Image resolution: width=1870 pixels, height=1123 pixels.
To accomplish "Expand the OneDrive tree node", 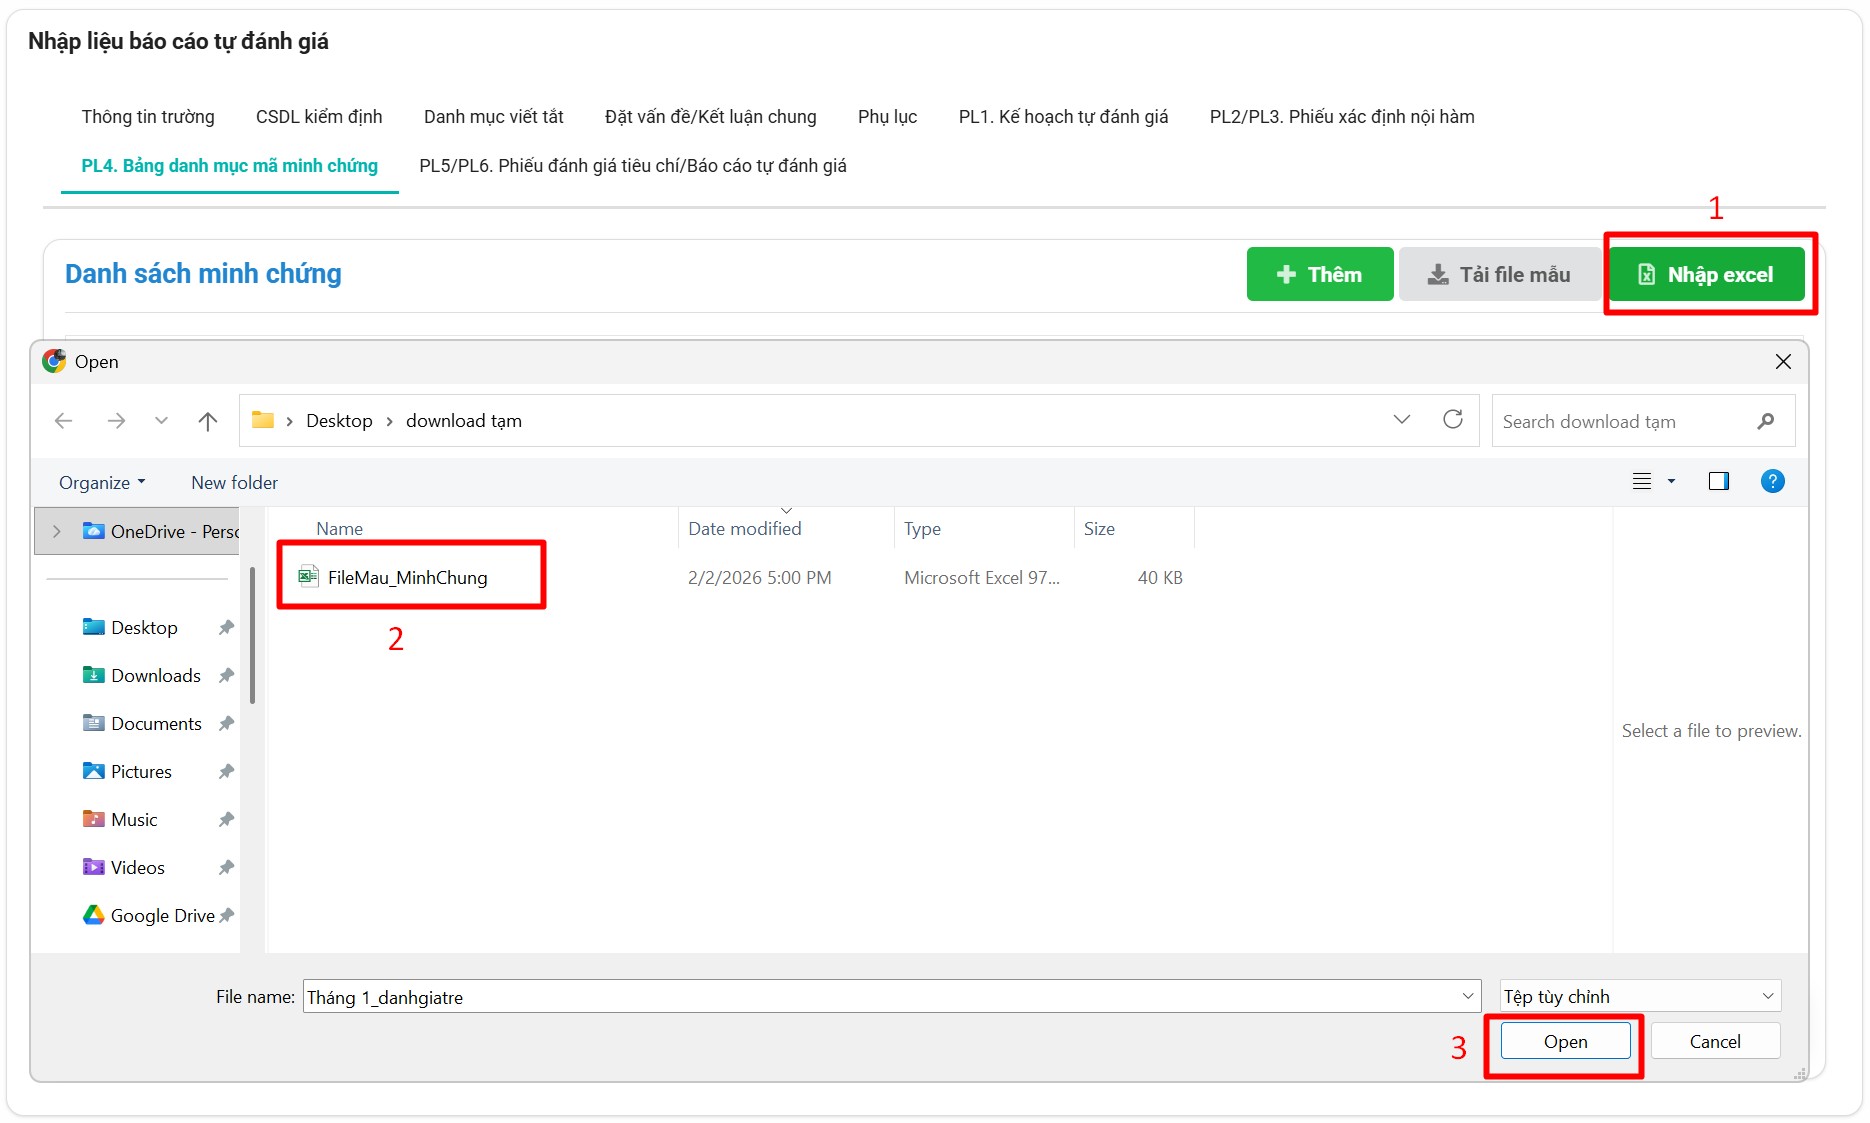I will click(x=57, y=531).
